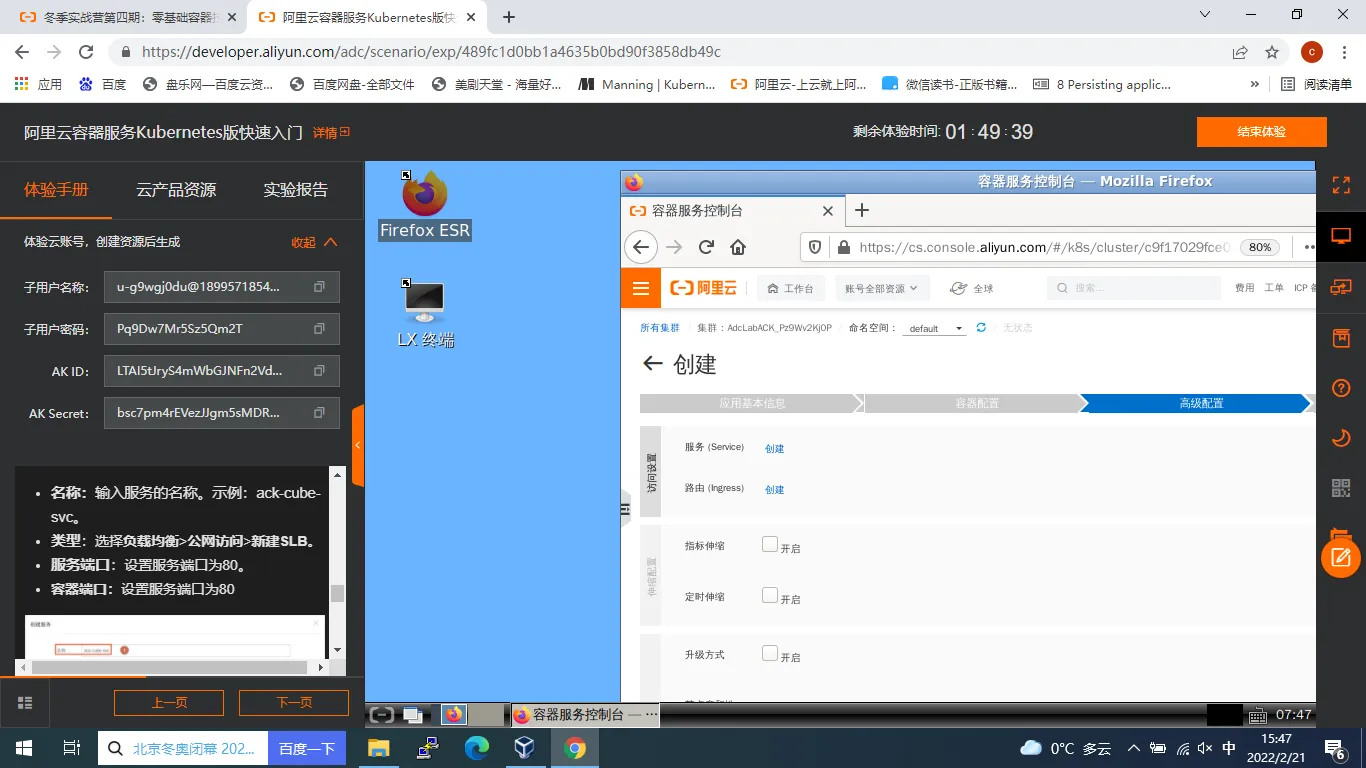Click the refresh icon beside namespace
Image resolution: width=1366 pixels, height=768 pixels.
[981, 328]
